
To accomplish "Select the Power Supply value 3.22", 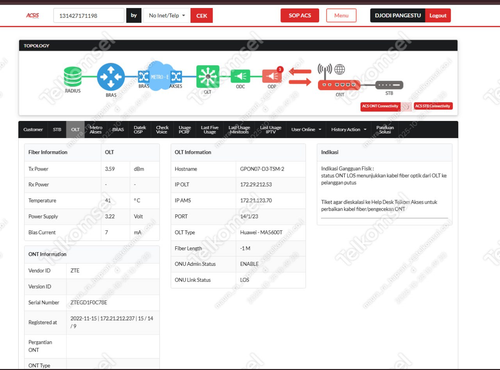I will pos(110,216).
